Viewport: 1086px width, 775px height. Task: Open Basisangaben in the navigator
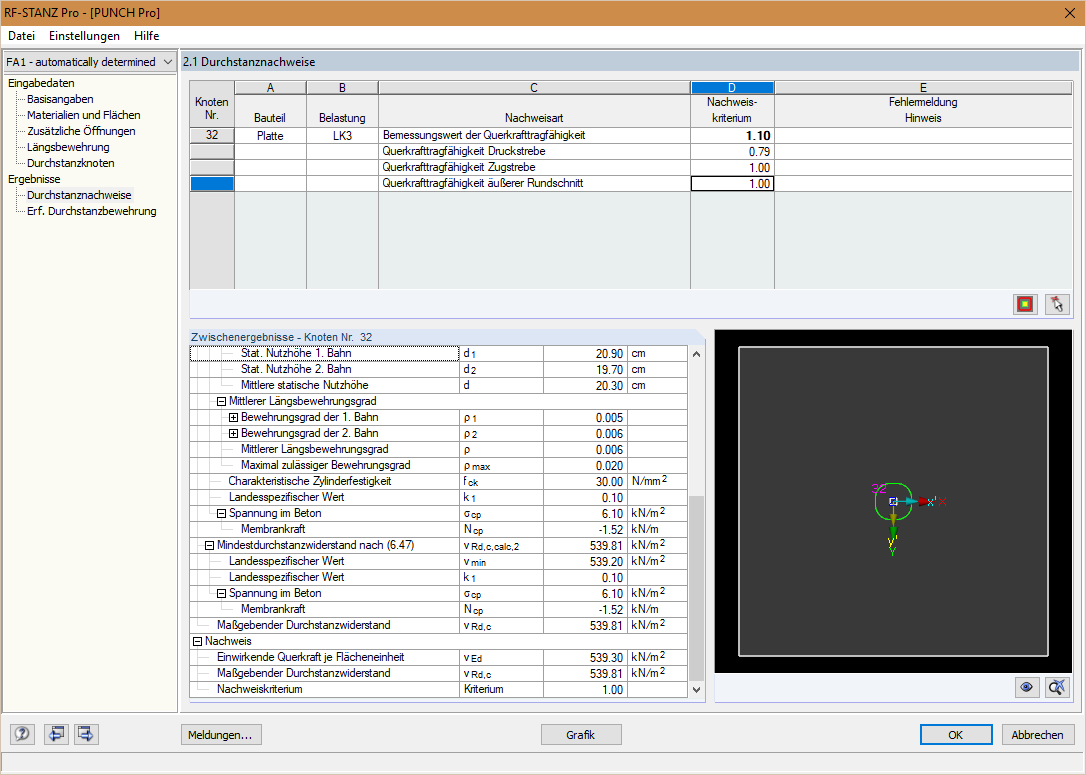click(60, 99)
